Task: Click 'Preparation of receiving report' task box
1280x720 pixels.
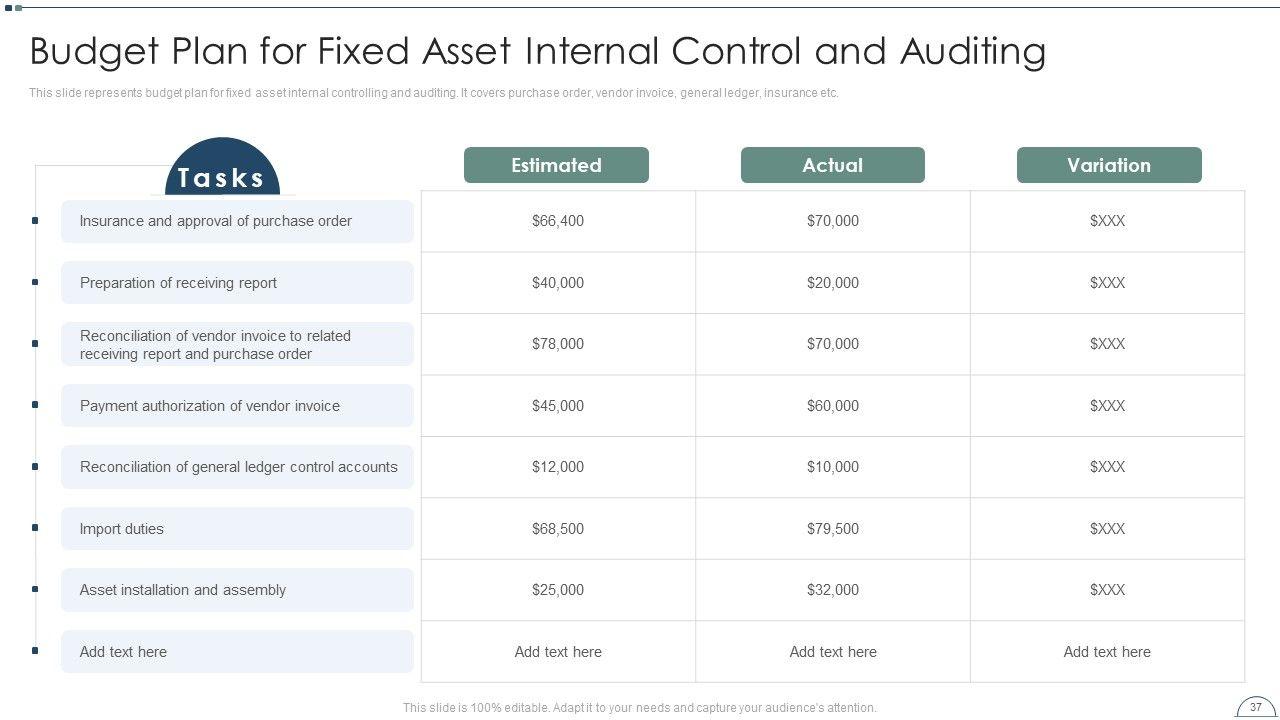Action: [237, 283]
